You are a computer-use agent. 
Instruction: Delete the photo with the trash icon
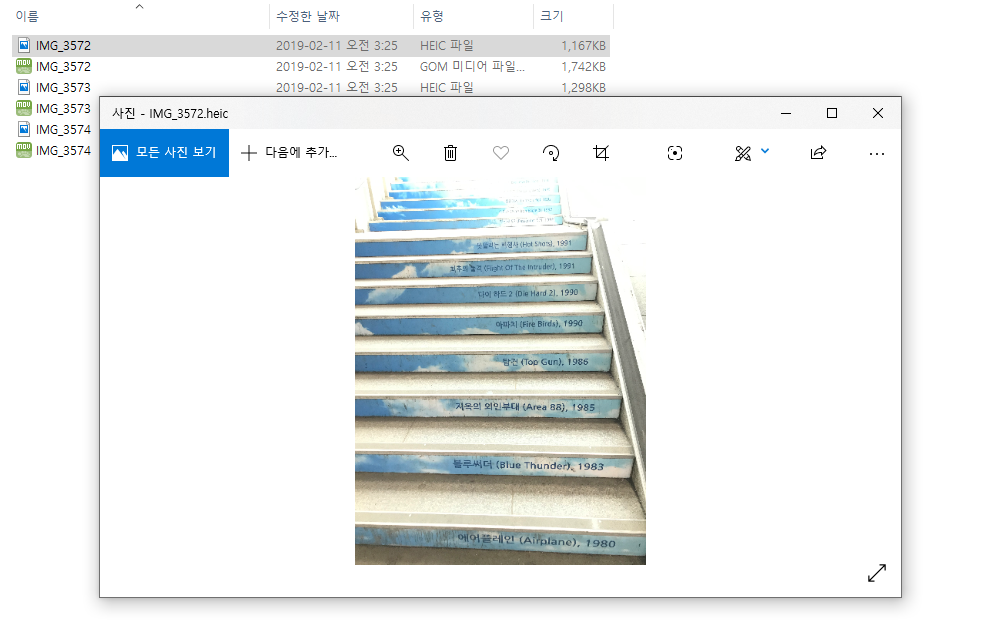(450, 153)
